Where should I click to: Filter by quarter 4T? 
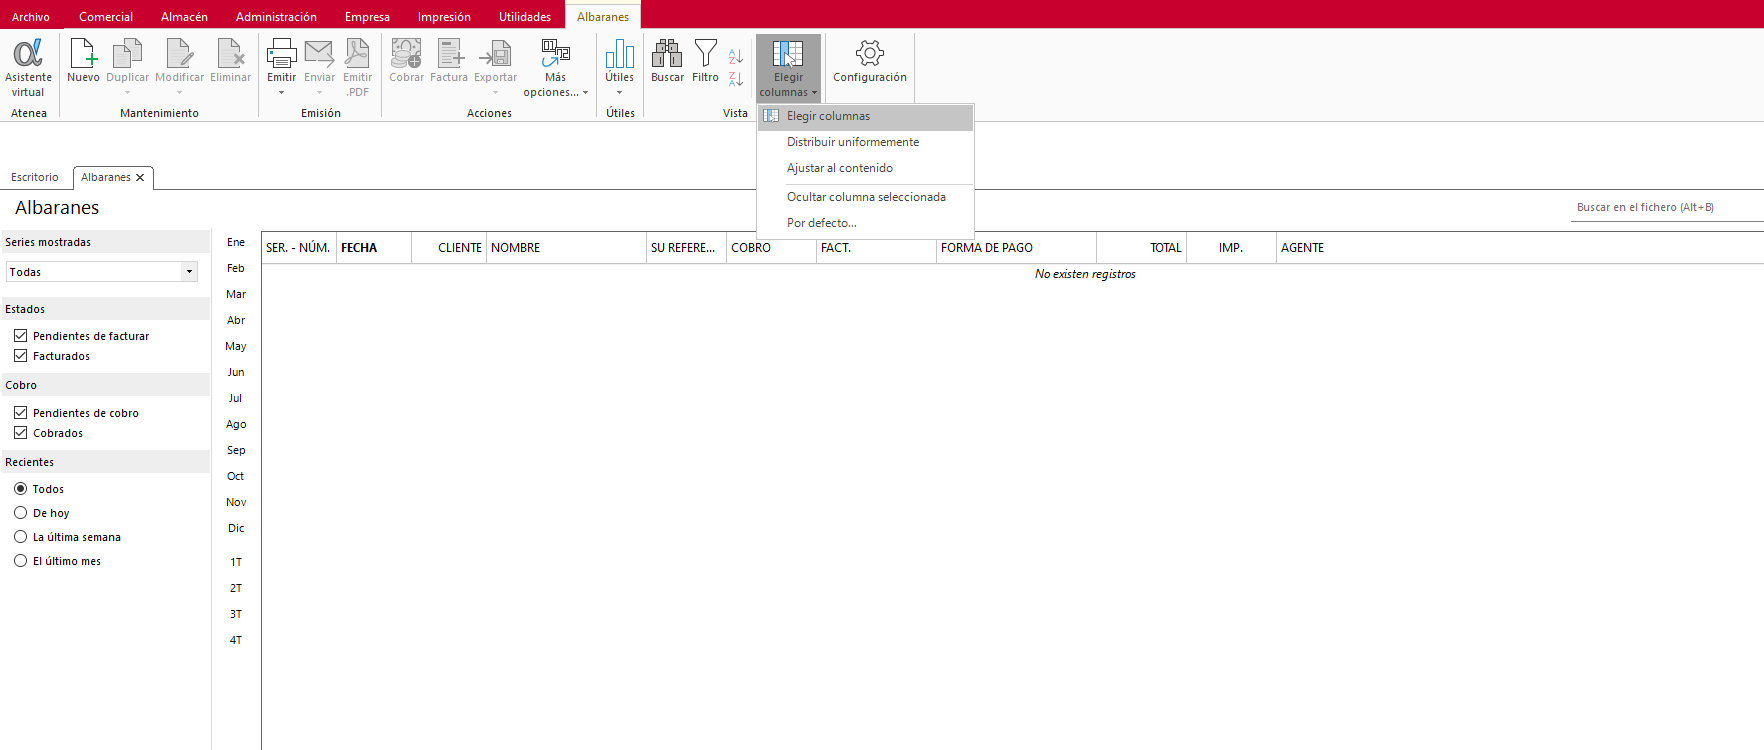(236, 640)
